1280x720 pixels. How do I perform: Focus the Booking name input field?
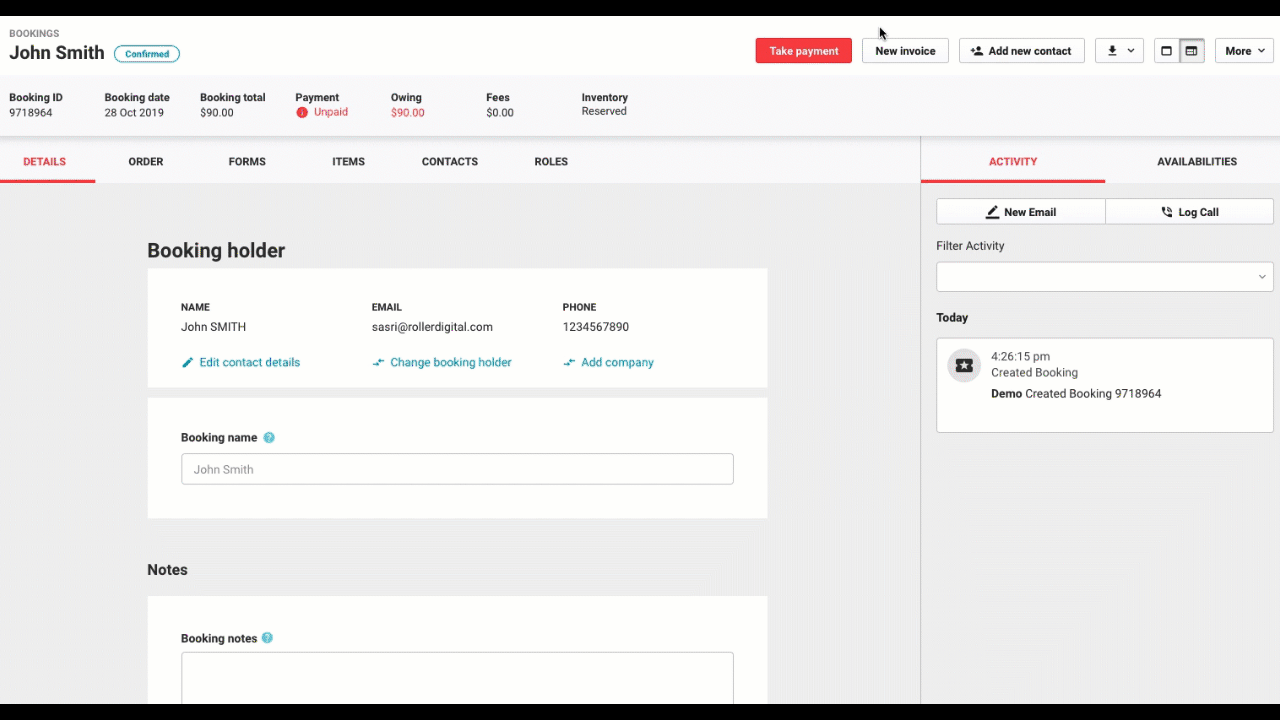click(x=457, y=469)
